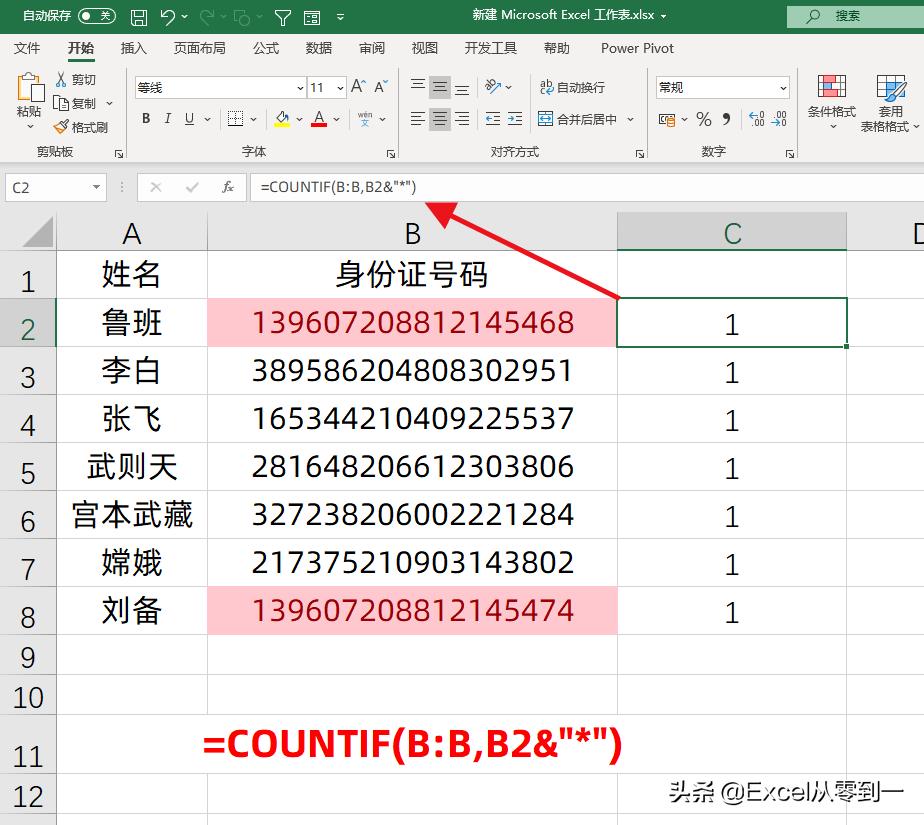The image size is (924, 825).
Task: Click the Save icon on Quick Access Toolbar
Action: [x=138, y=15]
